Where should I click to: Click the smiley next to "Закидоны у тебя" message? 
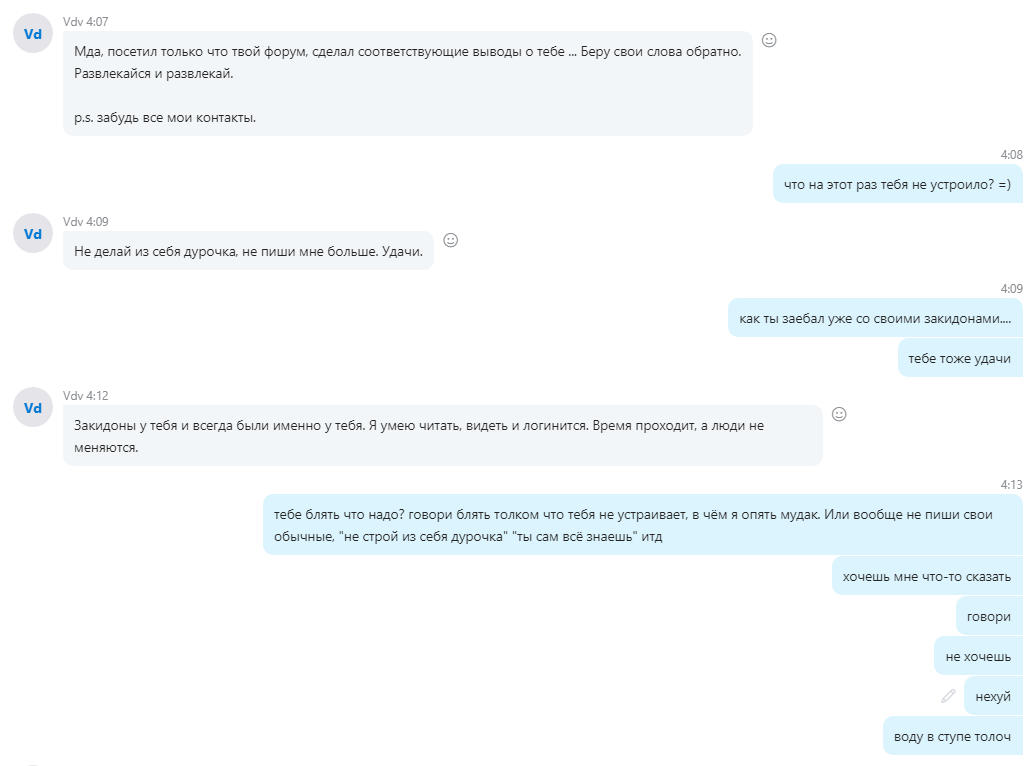click(x=839, y=414)
